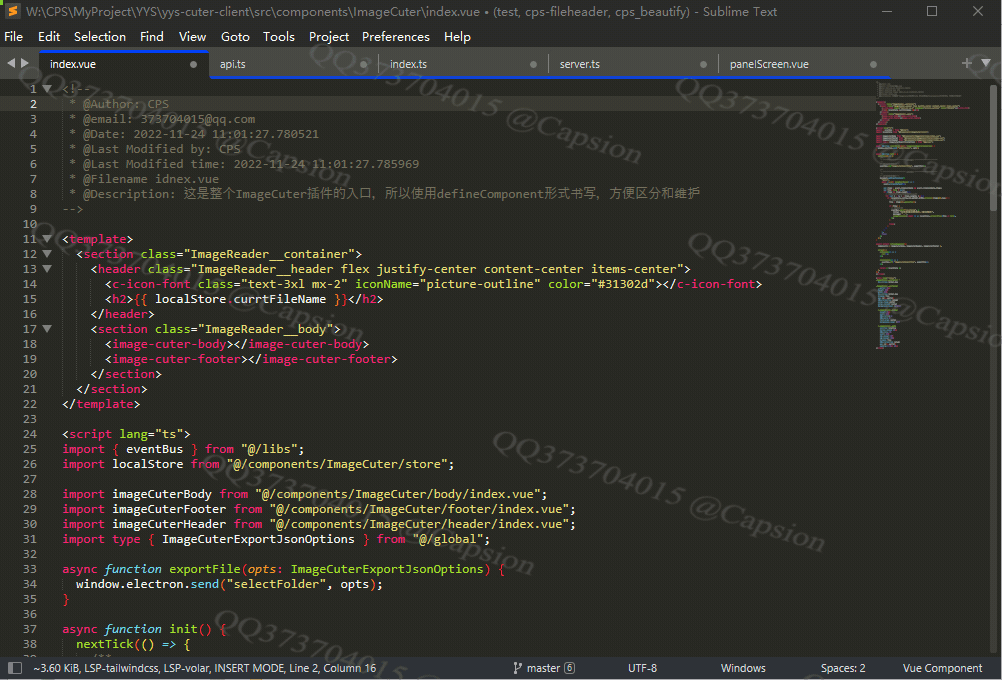The image size is (1002, 680).
Task: Click the git changes count badge 6
Action: [x=569, y=668]
